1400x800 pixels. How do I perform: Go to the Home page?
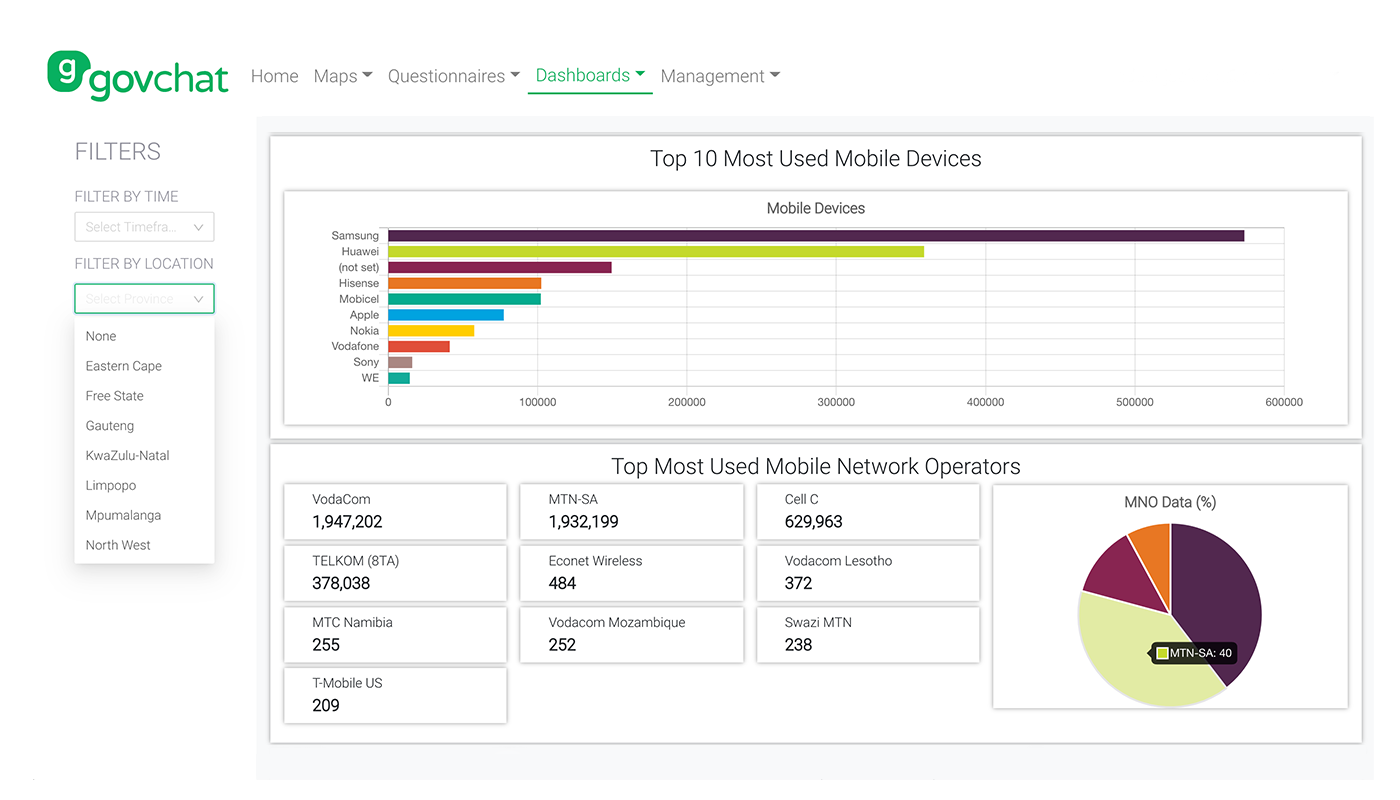(274, 76)
